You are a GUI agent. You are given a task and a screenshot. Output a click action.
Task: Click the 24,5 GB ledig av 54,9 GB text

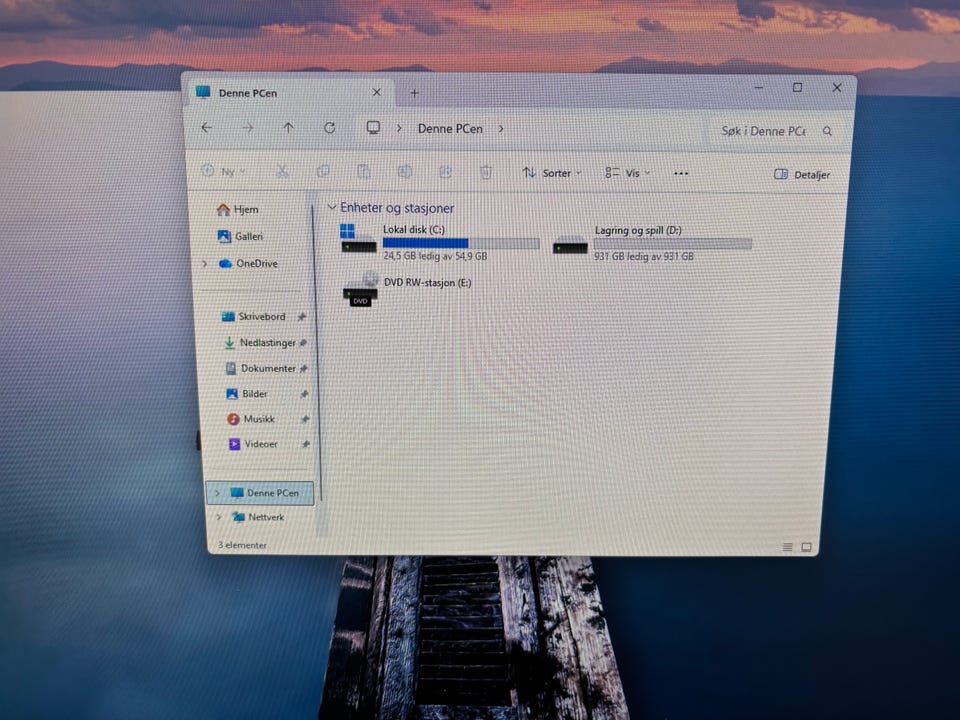point(435,256)
